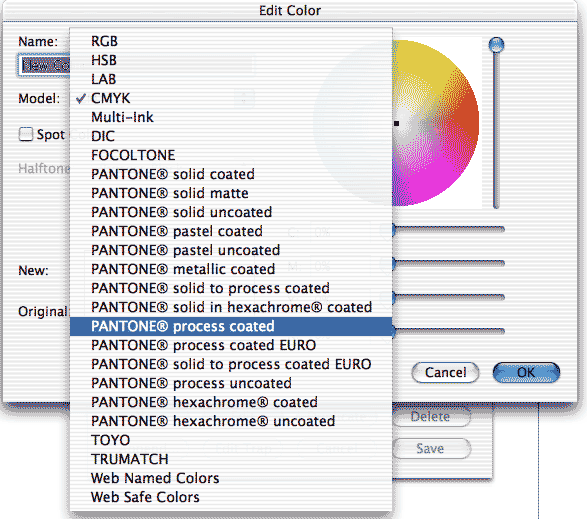This screenshot has width=587, height=519.
Task: Select TRUMATCH library
Action: click(231, 459)
